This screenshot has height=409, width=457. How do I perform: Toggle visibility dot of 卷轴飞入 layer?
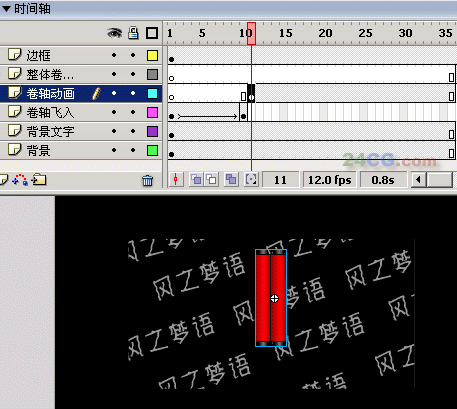[114, 112]
